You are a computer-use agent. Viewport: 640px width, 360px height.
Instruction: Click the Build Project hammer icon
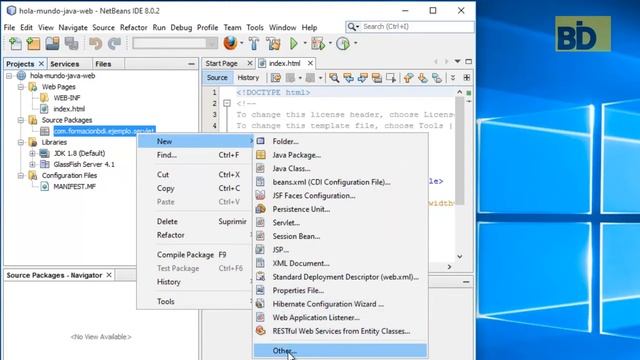[x=253, y=43]
